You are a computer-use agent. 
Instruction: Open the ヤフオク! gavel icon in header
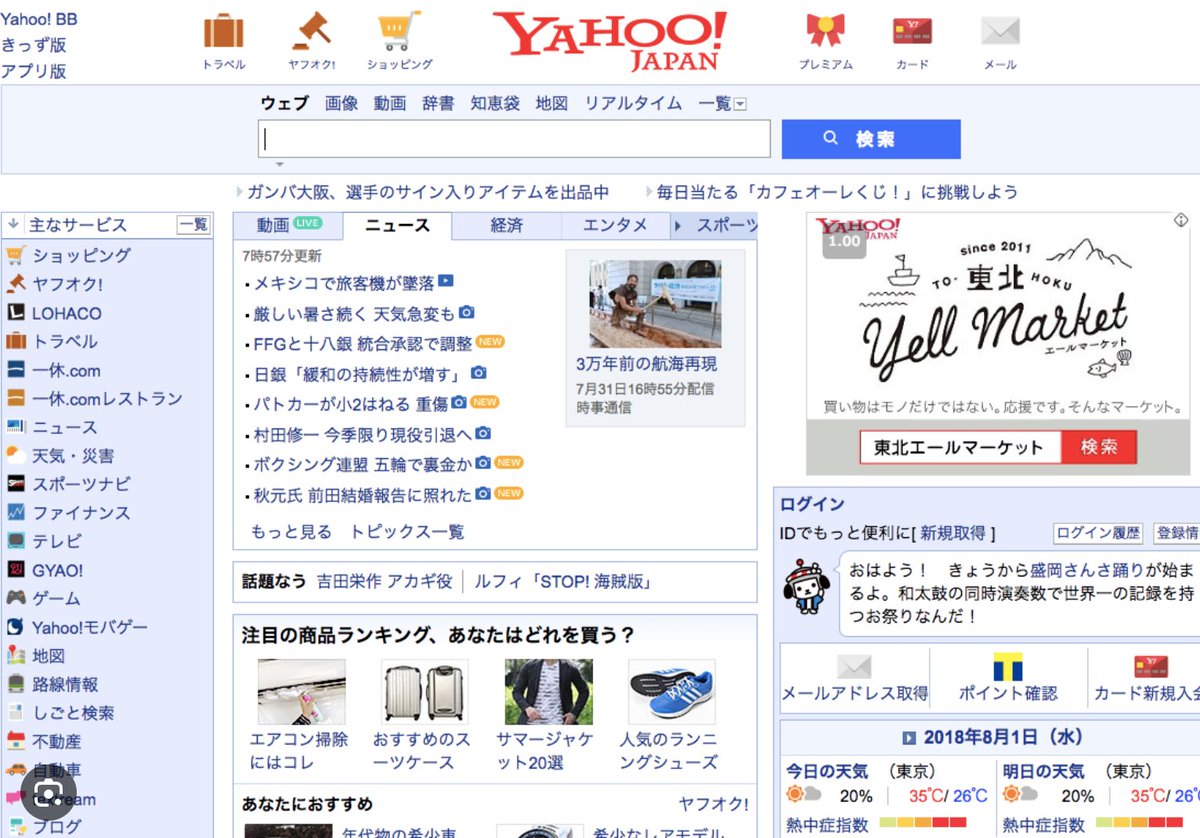pyautogui.click(x=311, y=31)
